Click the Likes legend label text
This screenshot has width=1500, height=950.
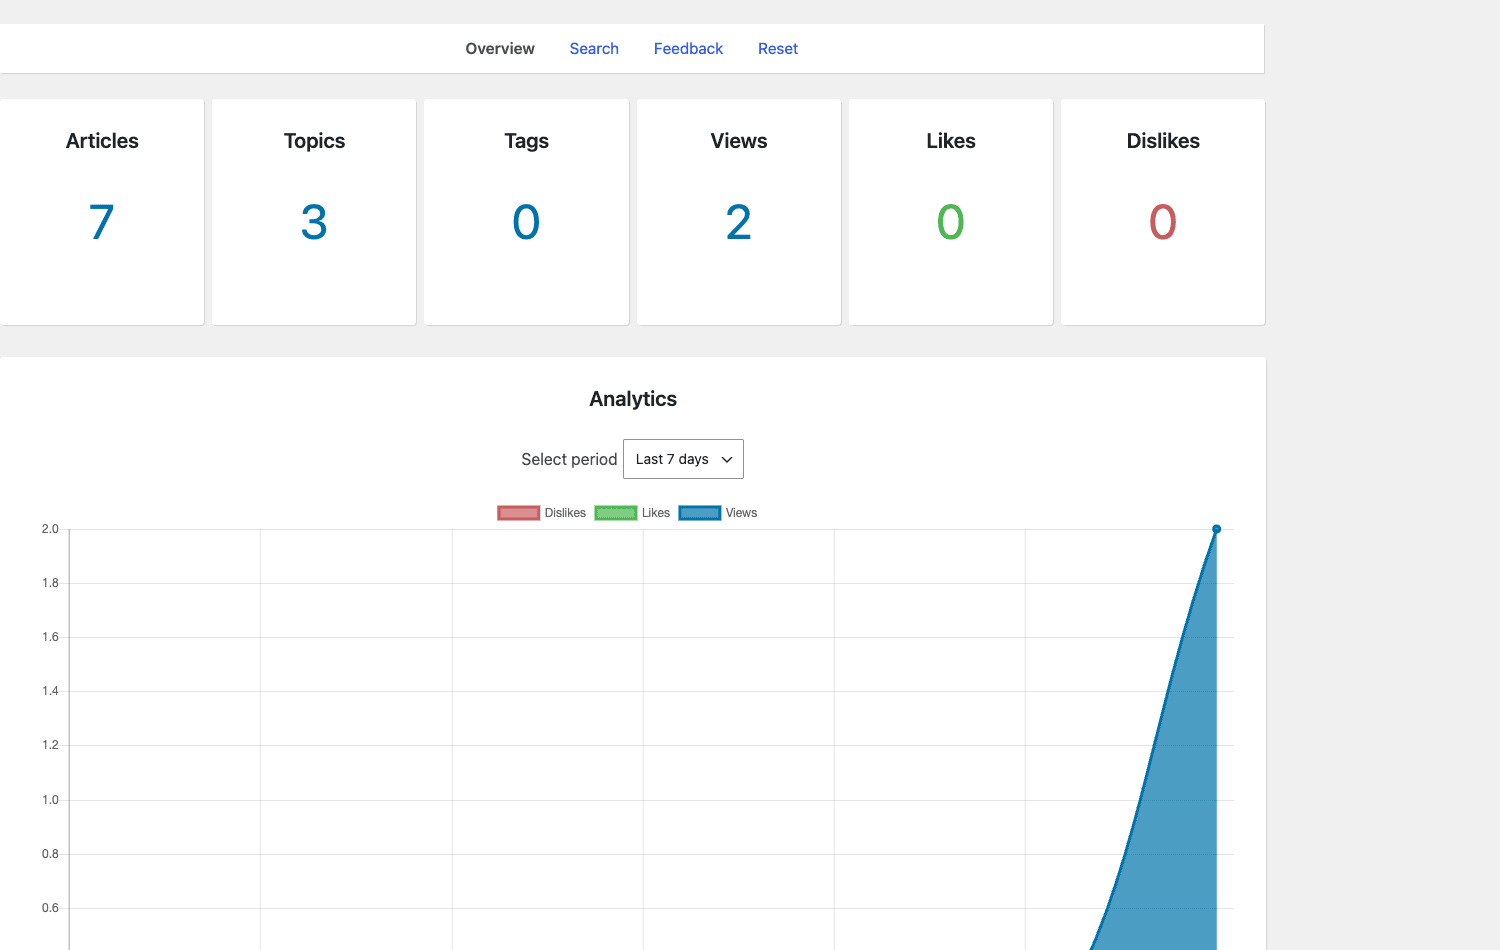[x=656, y=513]
